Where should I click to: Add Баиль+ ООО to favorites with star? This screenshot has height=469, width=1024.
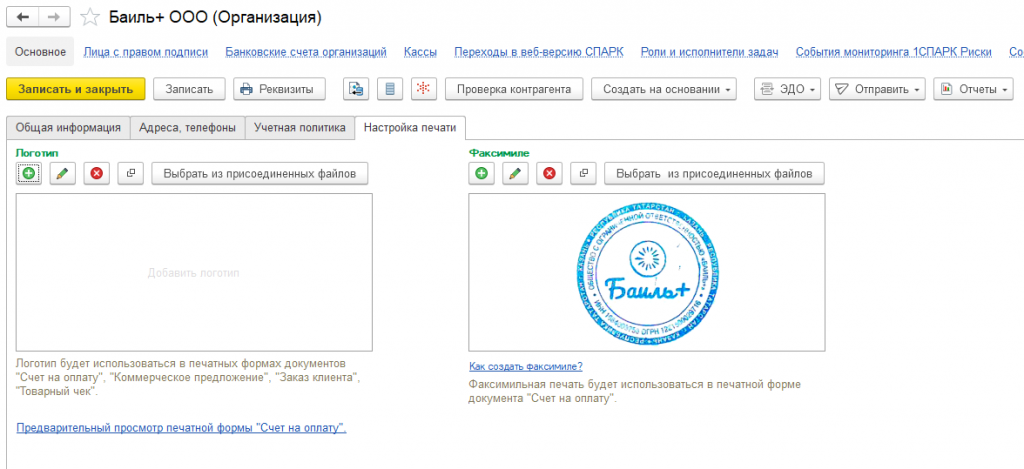[89, 18]
